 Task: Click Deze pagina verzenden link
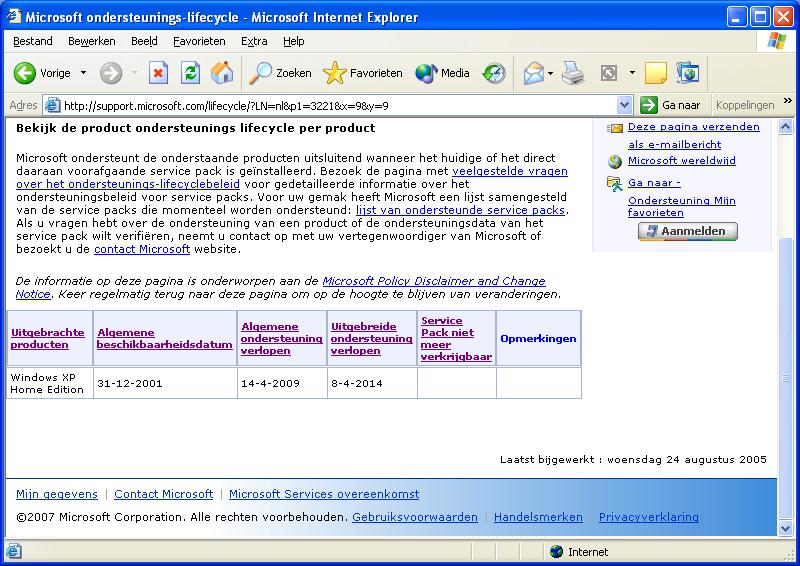coord(693,127)
